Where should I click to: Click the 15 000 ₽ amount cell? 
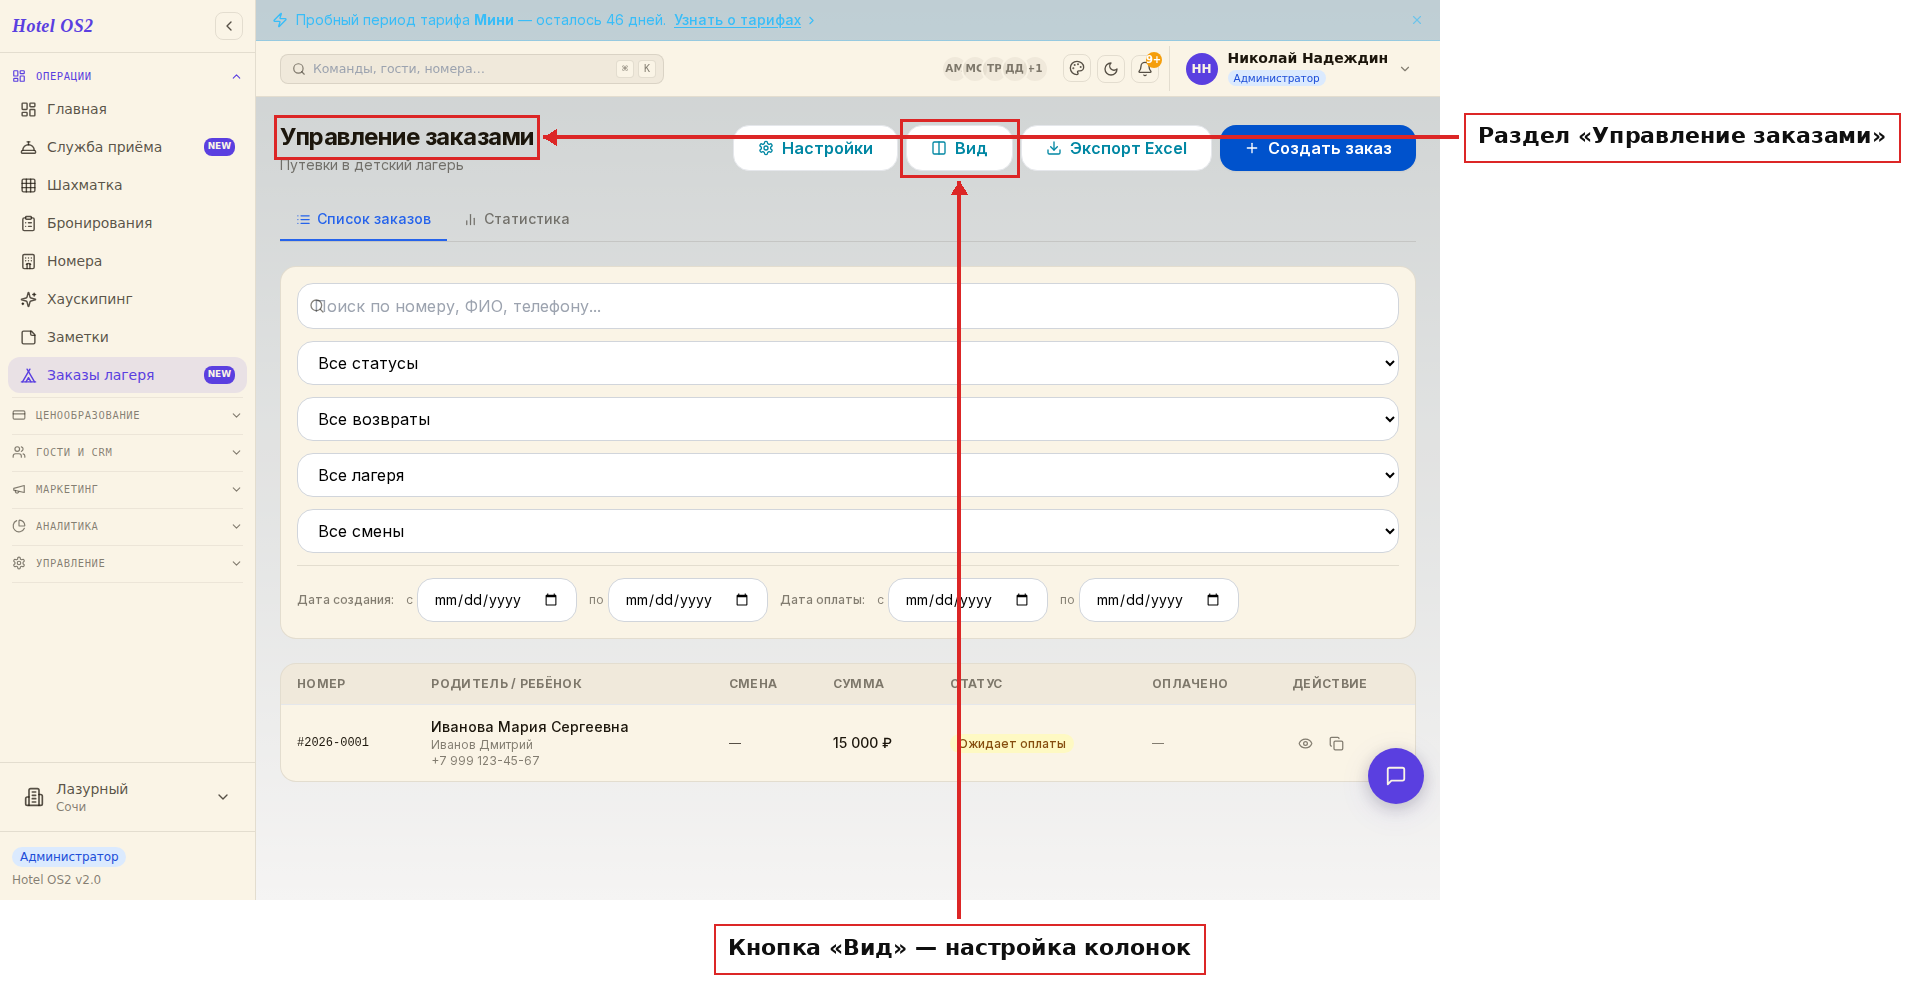point(862,743)
